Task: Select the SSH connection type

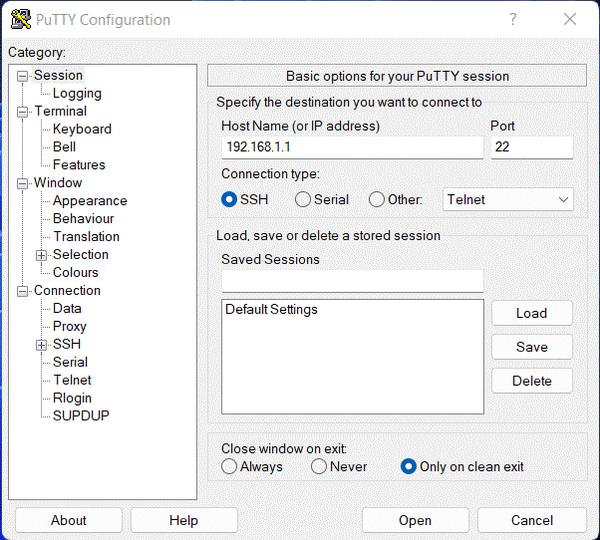Action: 230,199
